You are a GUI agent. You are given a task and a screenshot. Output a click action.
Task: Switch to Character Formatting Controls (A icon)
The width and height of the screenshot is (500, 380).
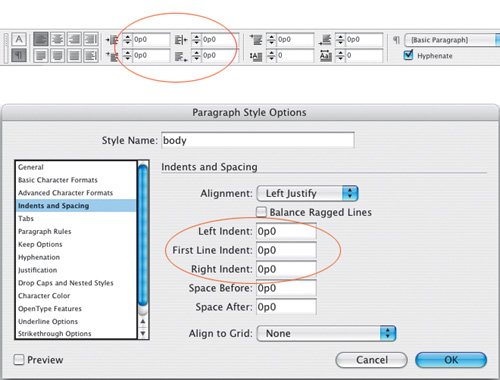point(19,40)
